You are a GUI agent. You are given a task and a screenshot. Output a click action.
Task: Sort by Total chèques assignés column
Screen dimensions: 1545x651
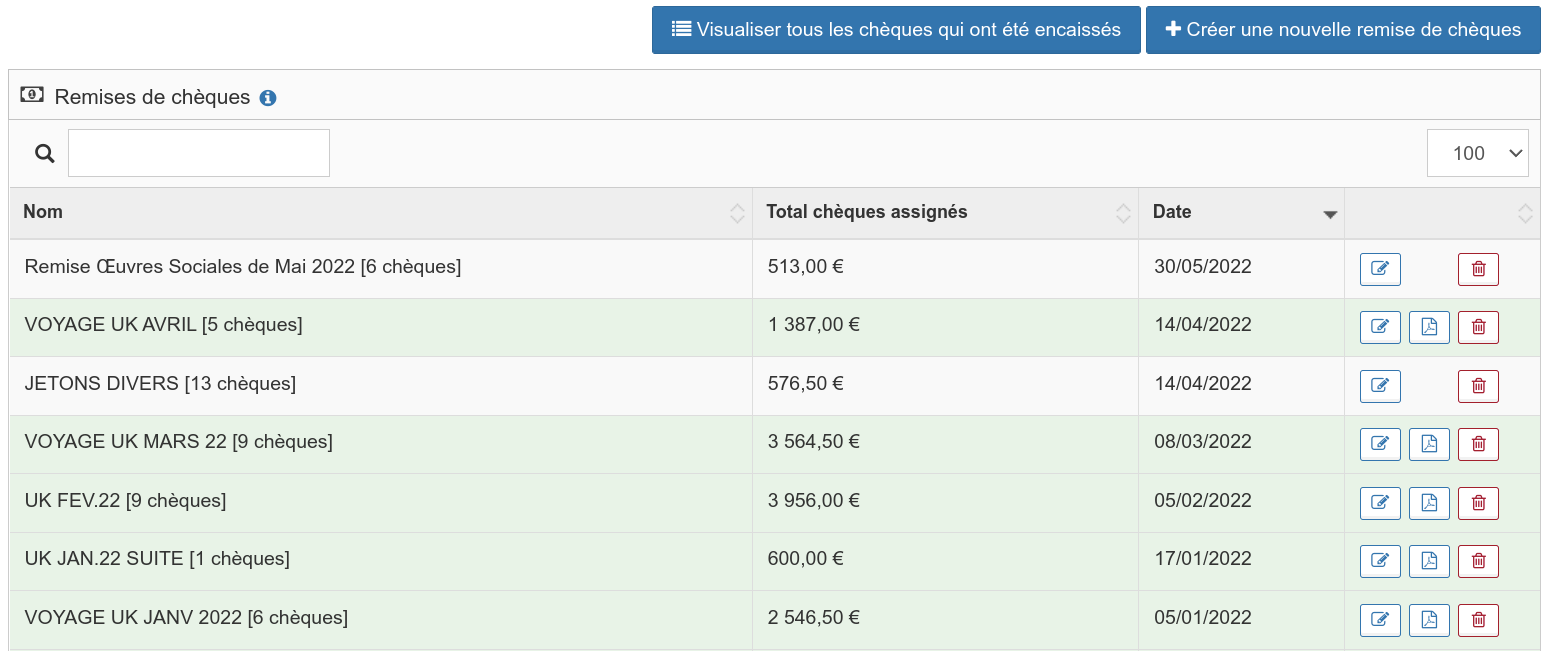point(944,212)
